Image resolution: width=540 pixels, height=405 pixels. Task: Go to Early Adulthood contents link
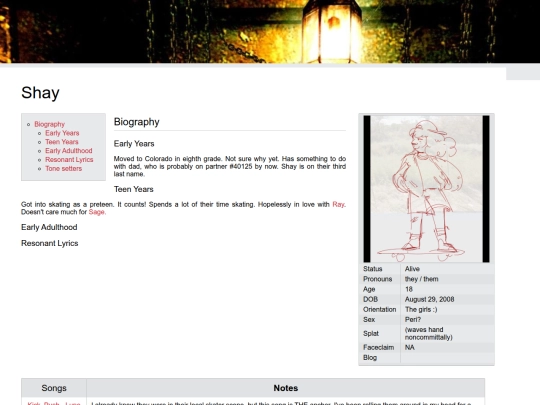coord(69,151)
